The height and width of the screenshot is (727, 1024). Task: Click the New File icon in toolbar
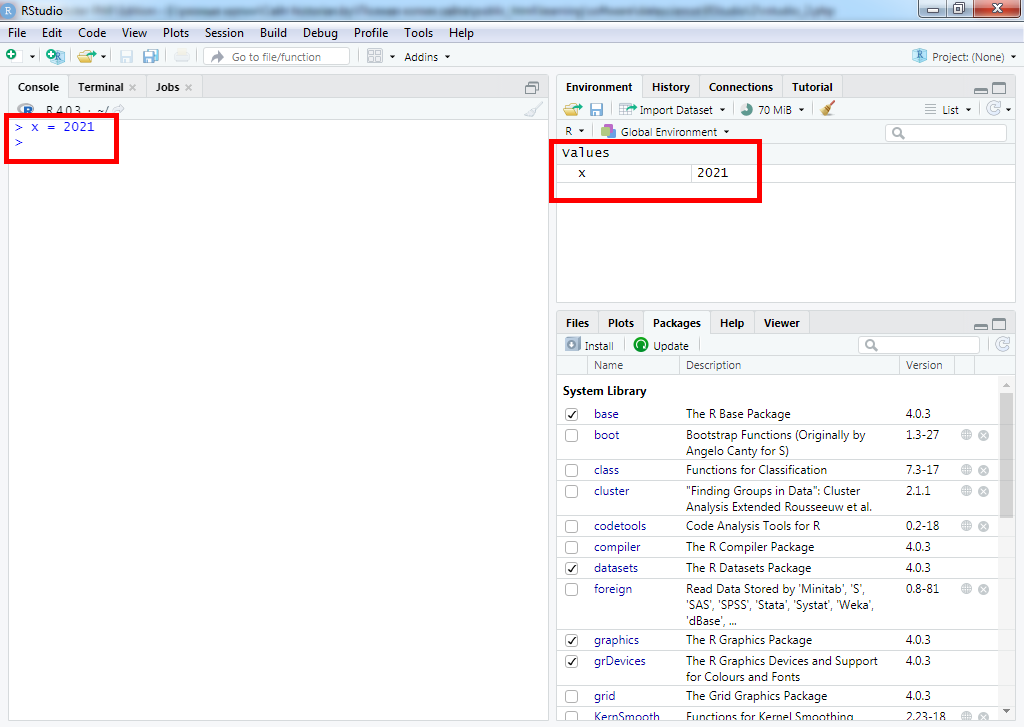[12, 57]
